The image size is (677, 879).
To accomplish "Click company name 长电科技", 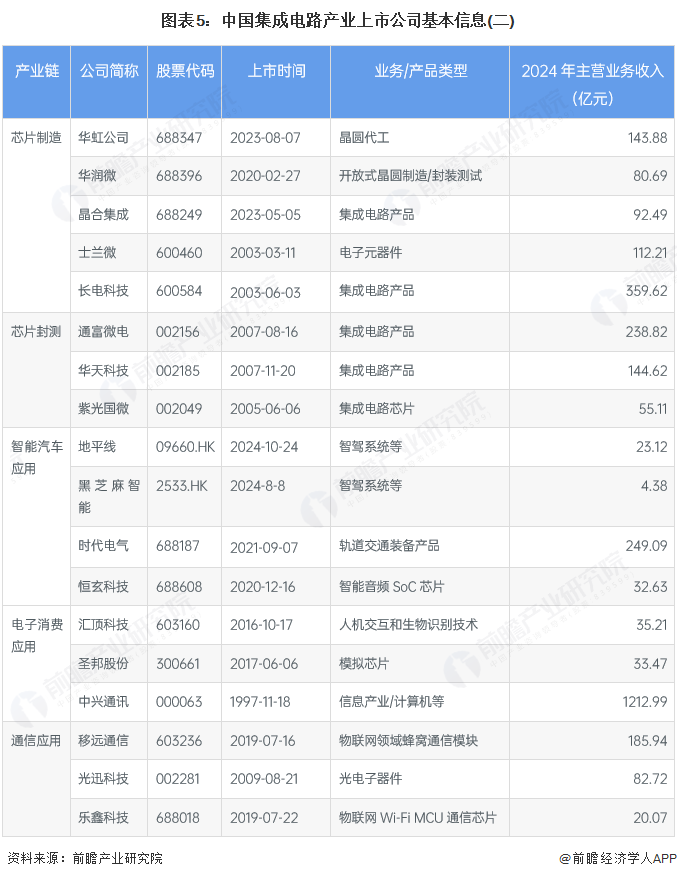I will 103,291.
